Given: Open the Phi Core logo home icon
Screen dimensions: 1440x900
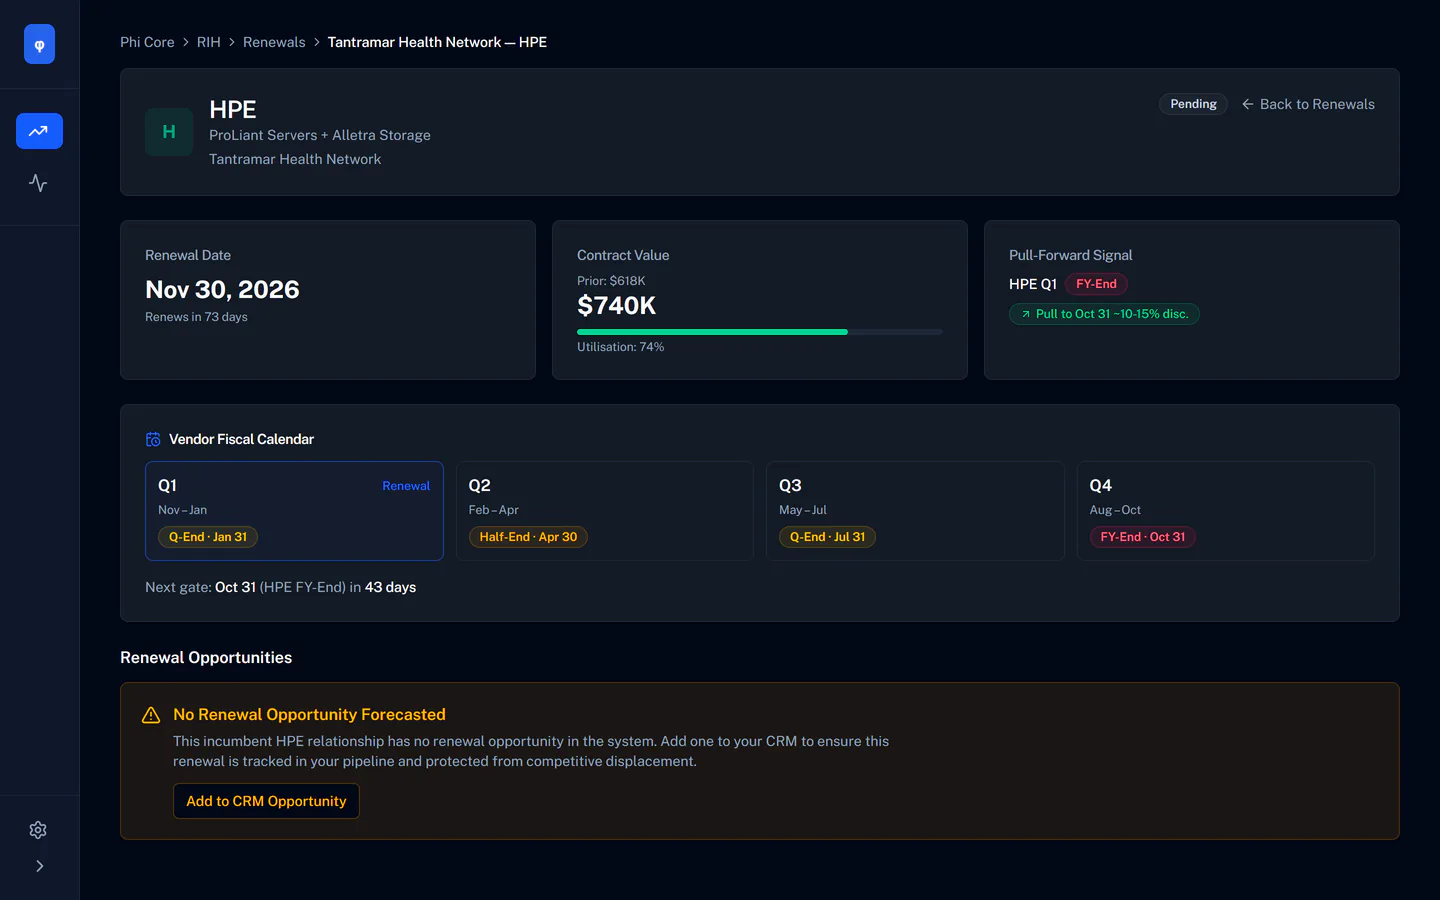Looking at the screenshot, I should (x=39, y=44).
